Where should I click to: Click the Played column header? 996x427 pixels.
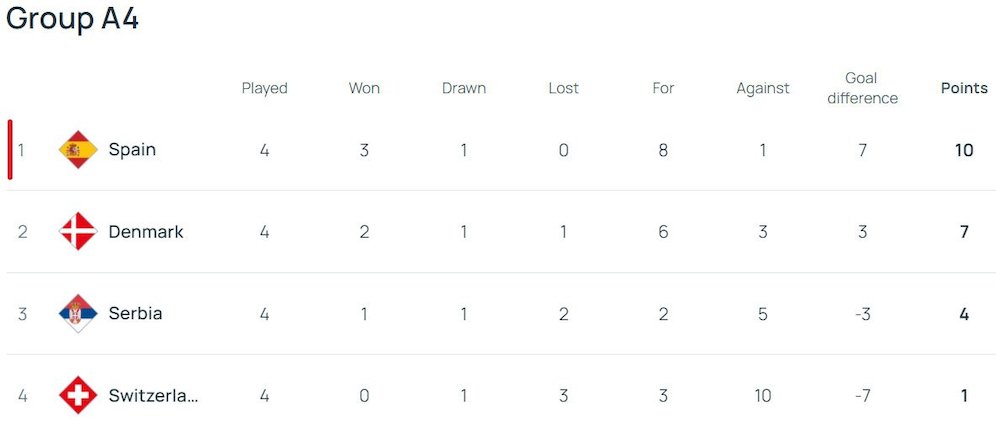click(264, 88)
